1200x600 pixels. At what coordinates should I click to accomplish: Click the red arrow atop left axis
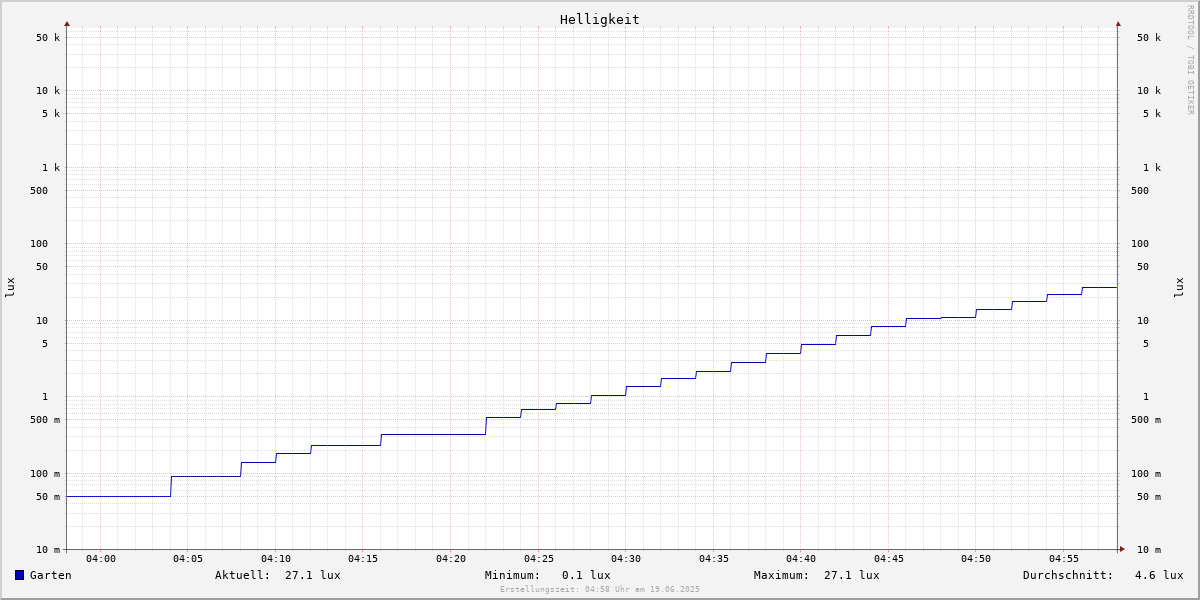click(67, 23)
